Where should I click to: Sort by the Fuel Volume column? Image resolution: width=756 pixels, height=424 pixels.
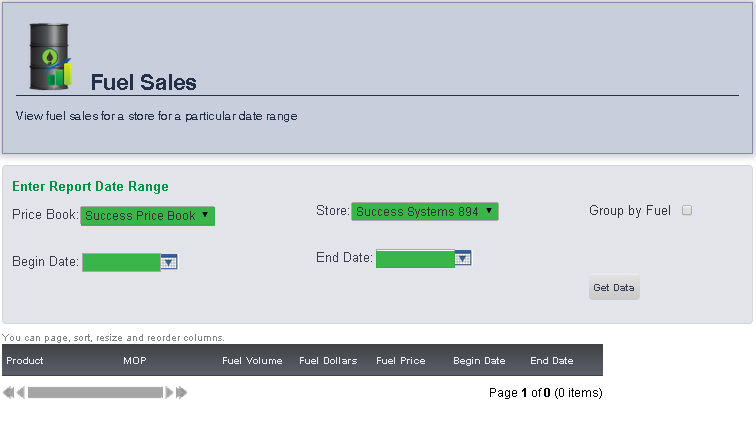coord(252,361)
